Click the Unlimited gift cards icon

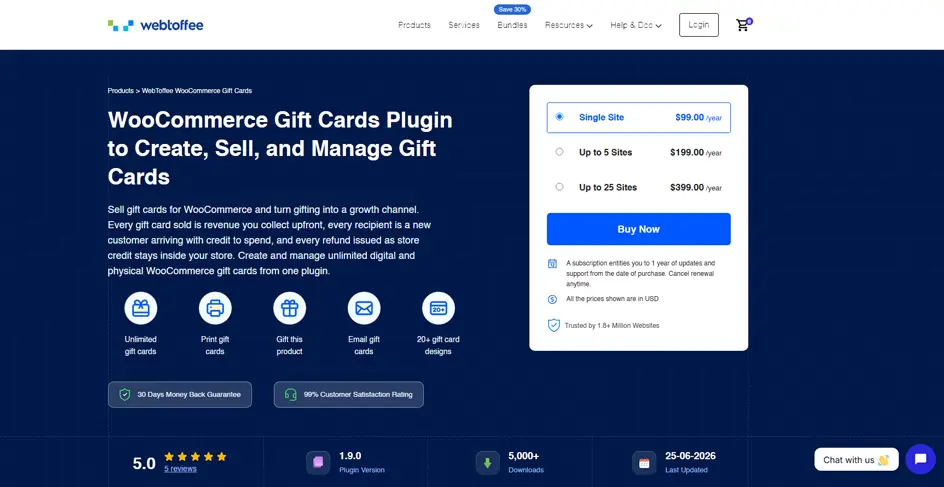[141, 308]
